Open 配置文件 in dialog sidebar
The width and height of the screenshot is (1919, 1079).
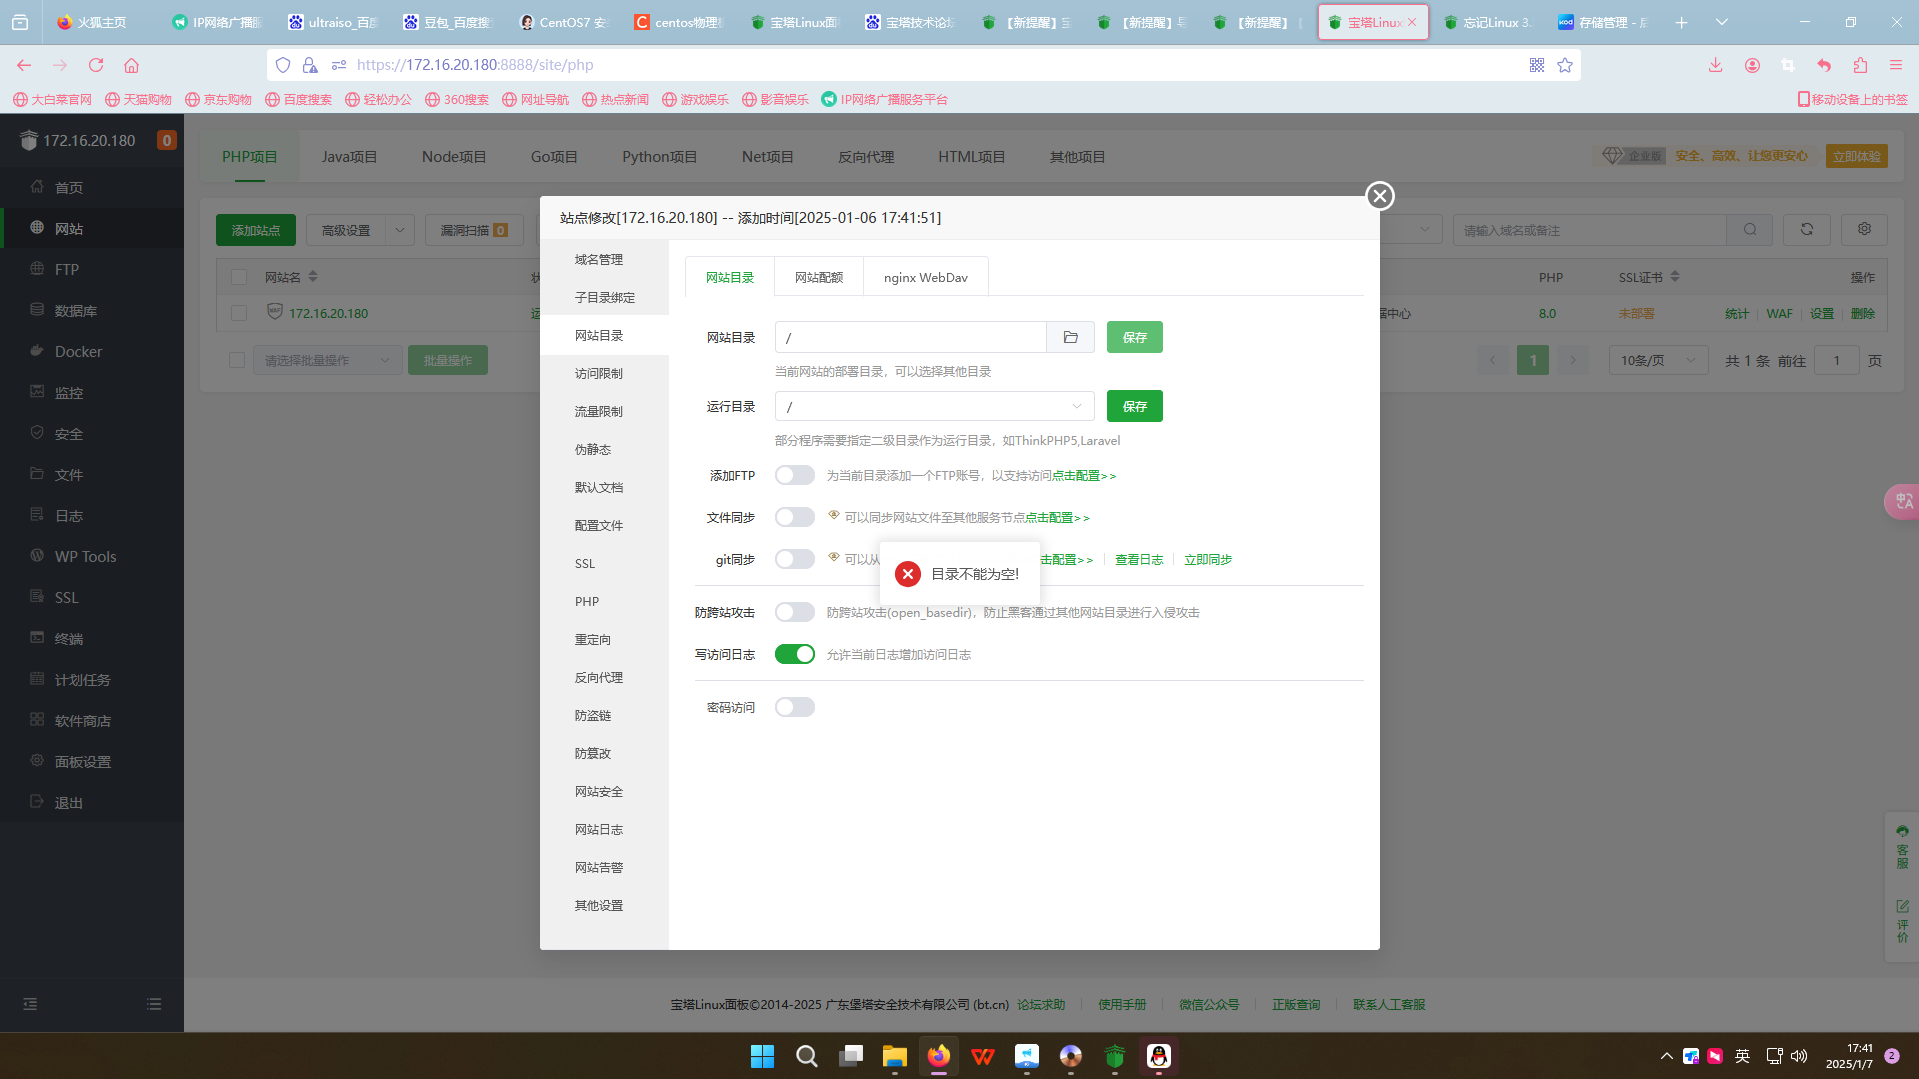pos(599,525)
